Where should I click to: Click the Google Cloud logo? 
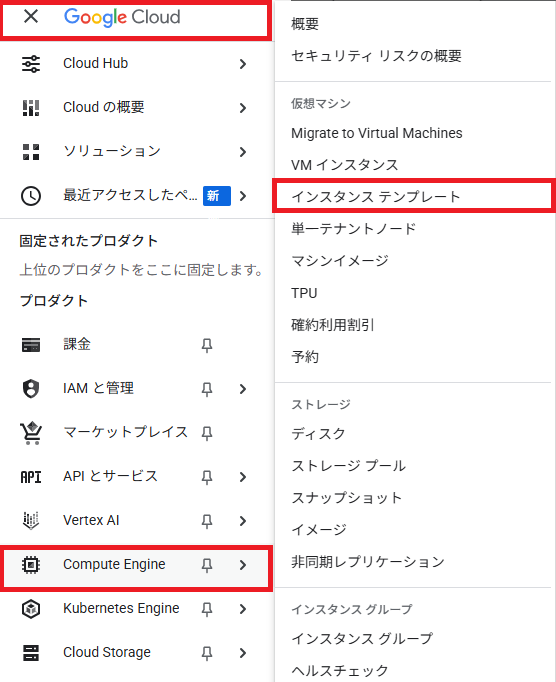click(x=122, y=17)
